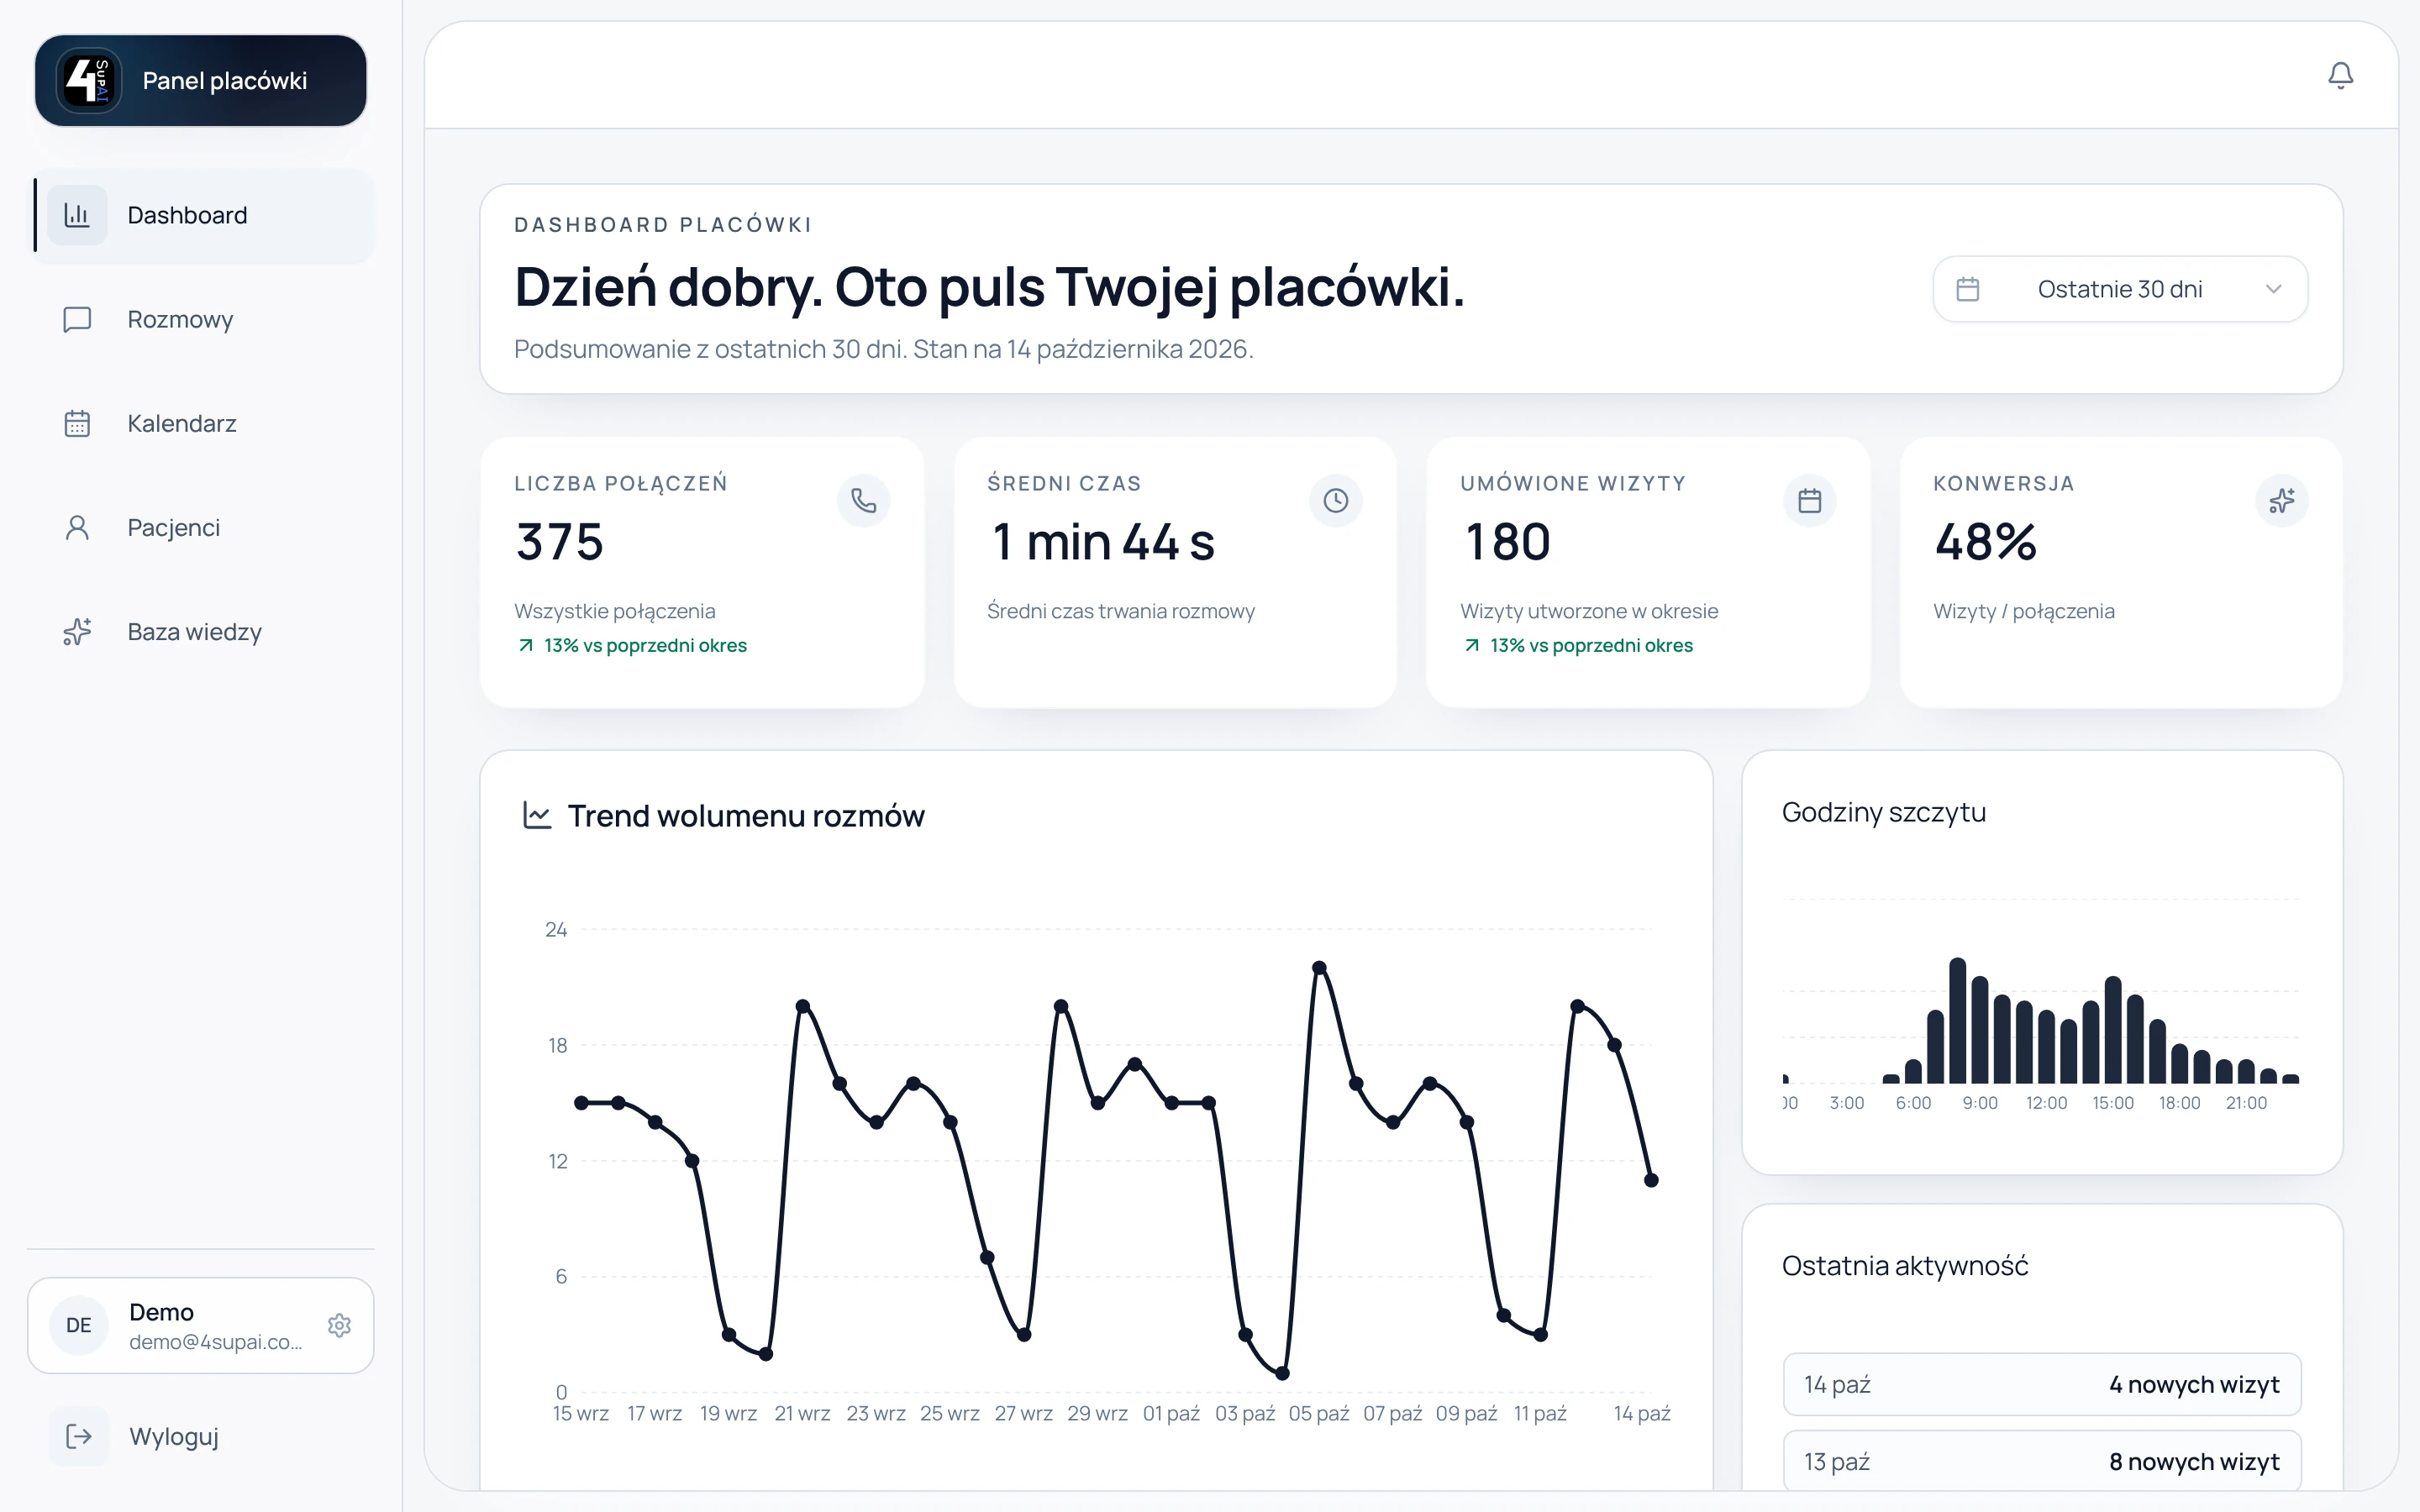Click the Kalendarz calendar icon
The image size is (2420, 1512).
77,423
